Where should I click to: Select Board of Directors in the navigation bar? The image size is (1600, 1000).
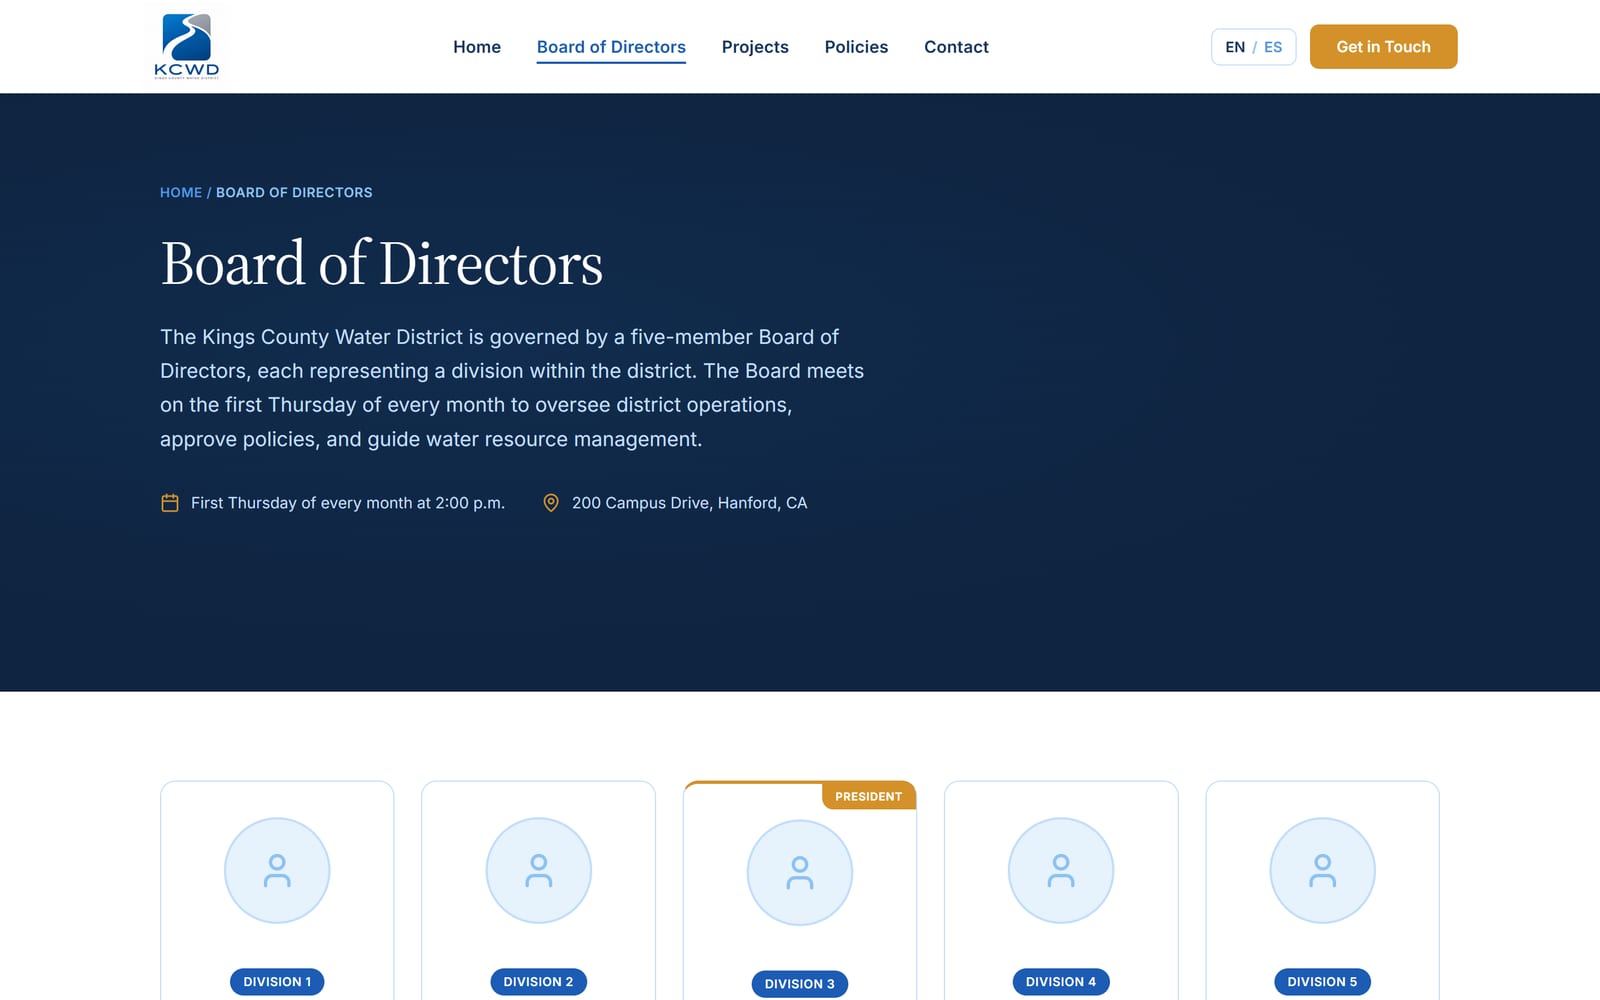coord(611,47)
